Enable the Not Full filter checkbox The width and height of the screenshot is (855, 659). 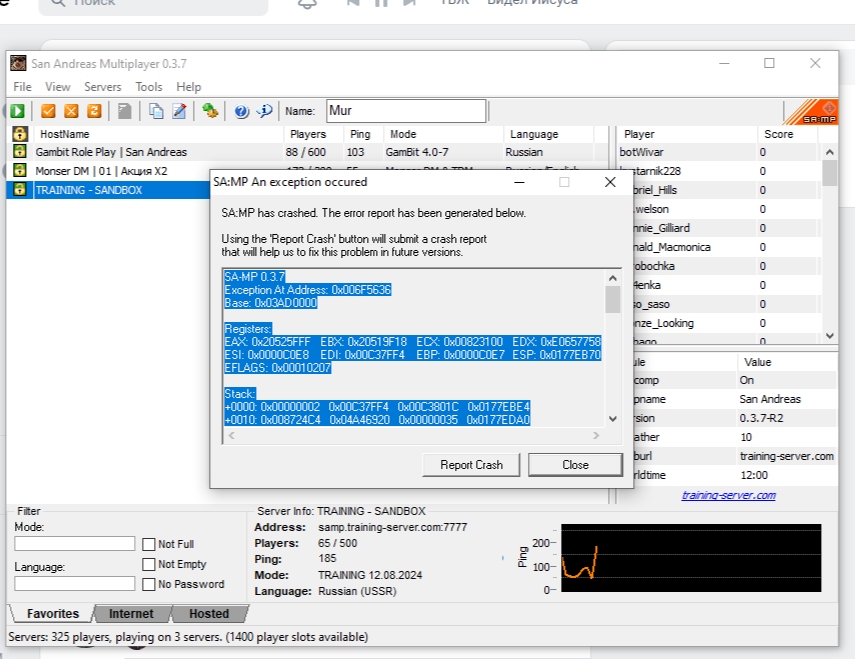click(x=149, y=545)
